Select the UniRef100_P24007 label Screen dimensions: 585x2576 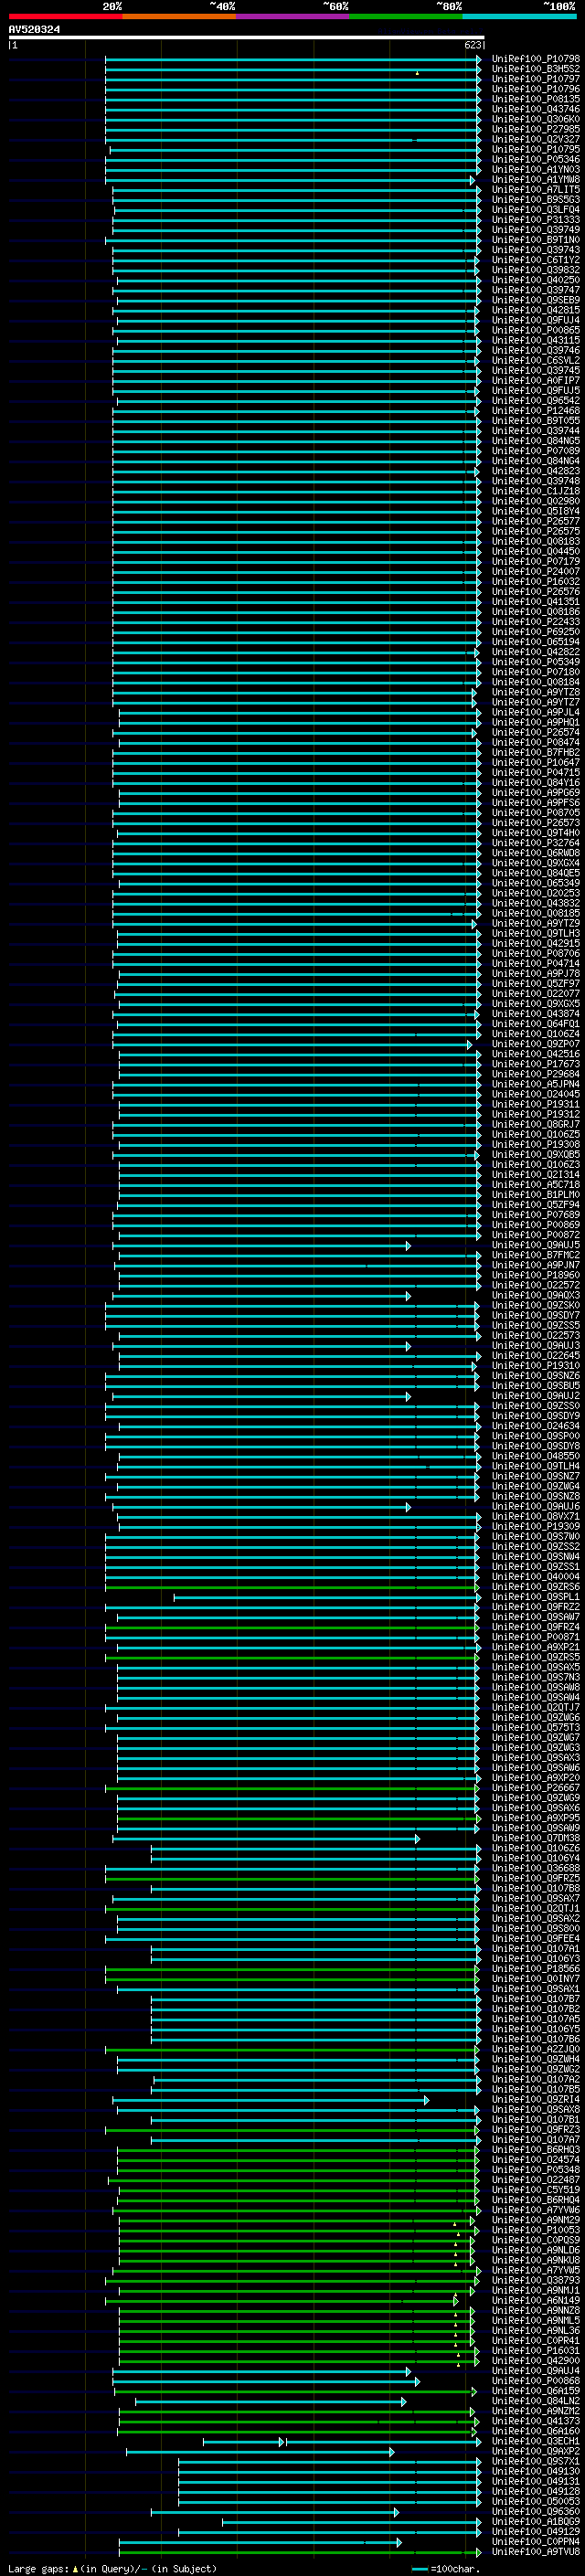(536, 571)
